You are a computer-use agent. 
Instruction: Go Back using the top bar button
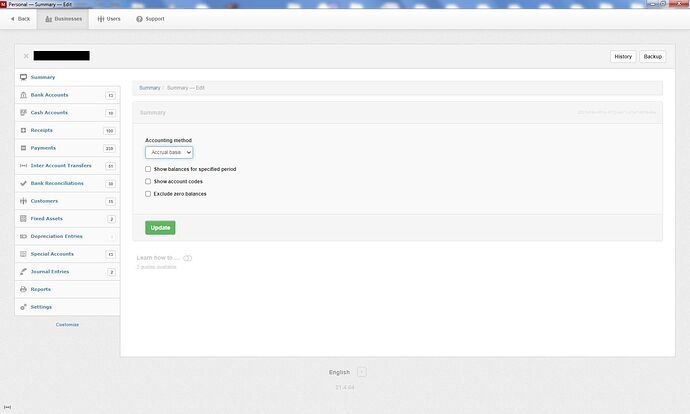pos(20,19)
